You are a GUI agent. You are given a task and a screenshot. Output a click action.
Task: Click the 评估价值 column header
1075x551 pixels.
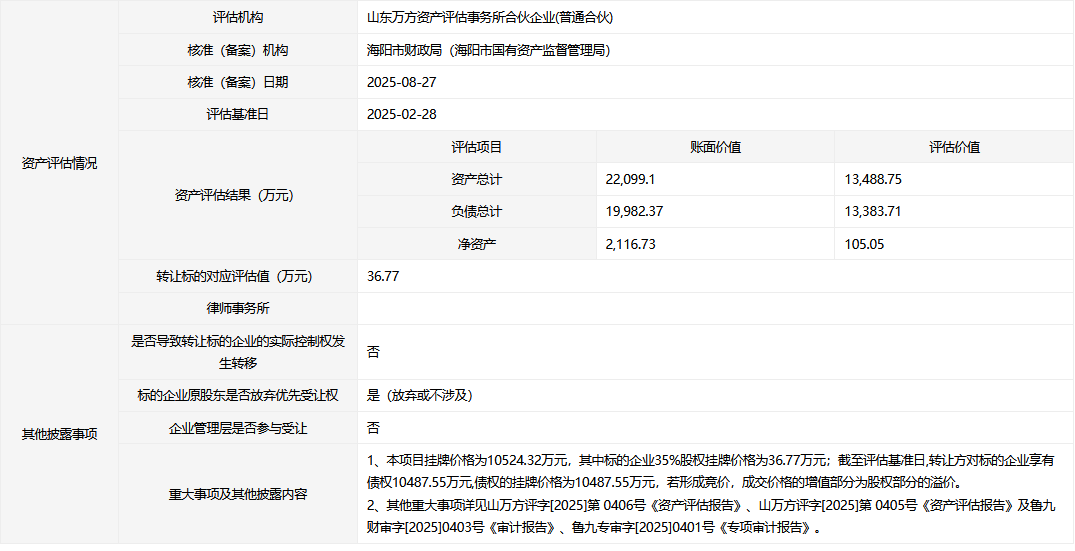click(x=954, y=147)
